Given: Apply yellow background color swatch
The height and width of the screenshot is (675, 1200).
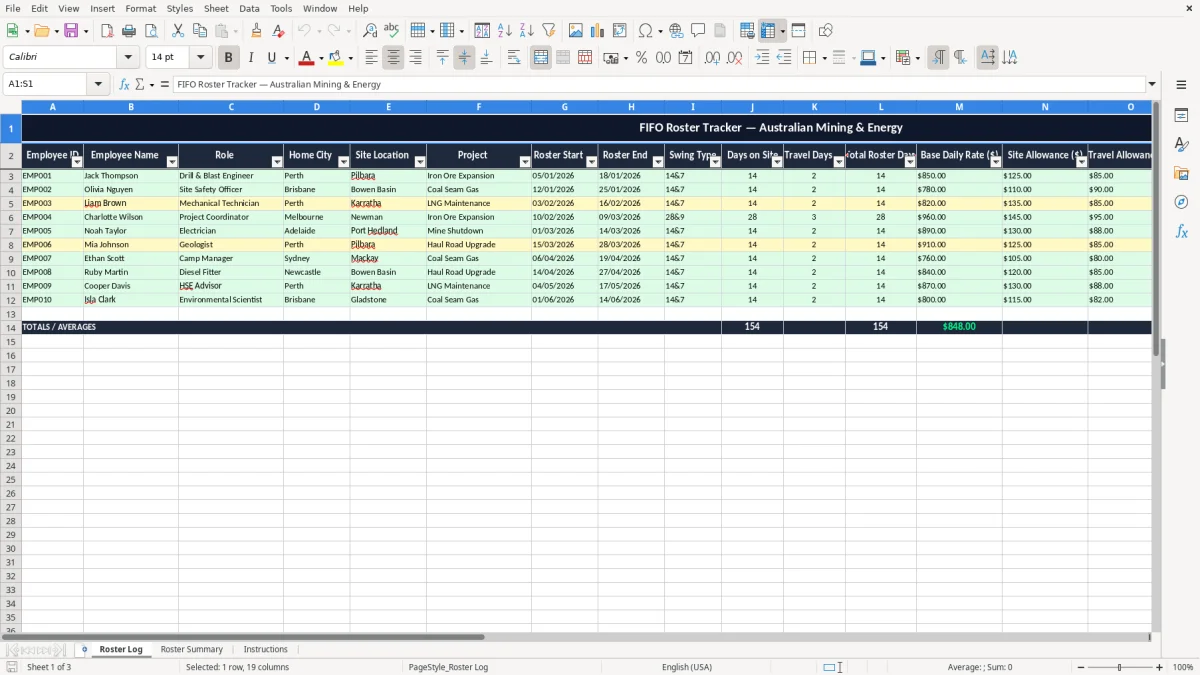Looking at the screenshot, I should click(336, 58).
